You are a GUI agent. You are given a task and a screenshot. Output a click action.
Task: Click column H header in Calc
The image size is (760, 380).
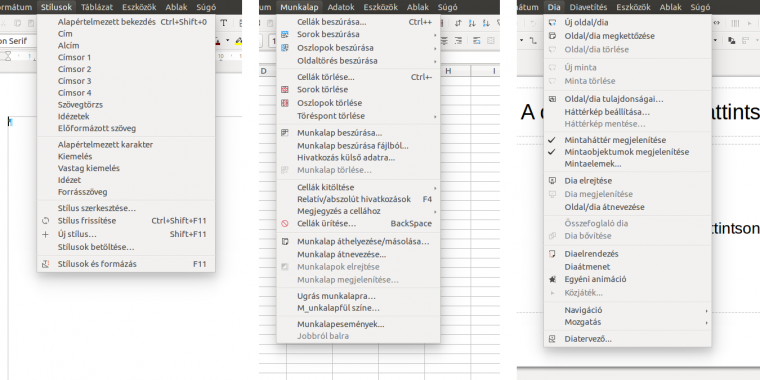click(448, 71)
